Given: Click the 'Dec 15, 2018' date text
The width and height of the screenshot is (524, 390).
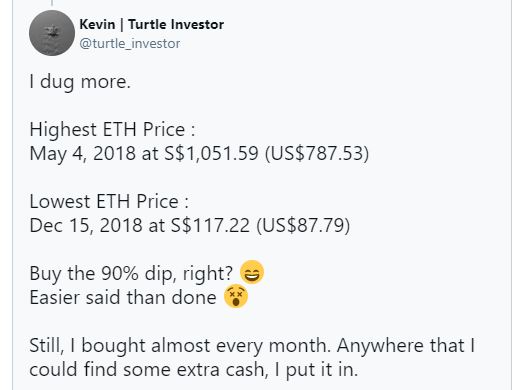Looking at the screenshot, I should (x=86, y=226).
